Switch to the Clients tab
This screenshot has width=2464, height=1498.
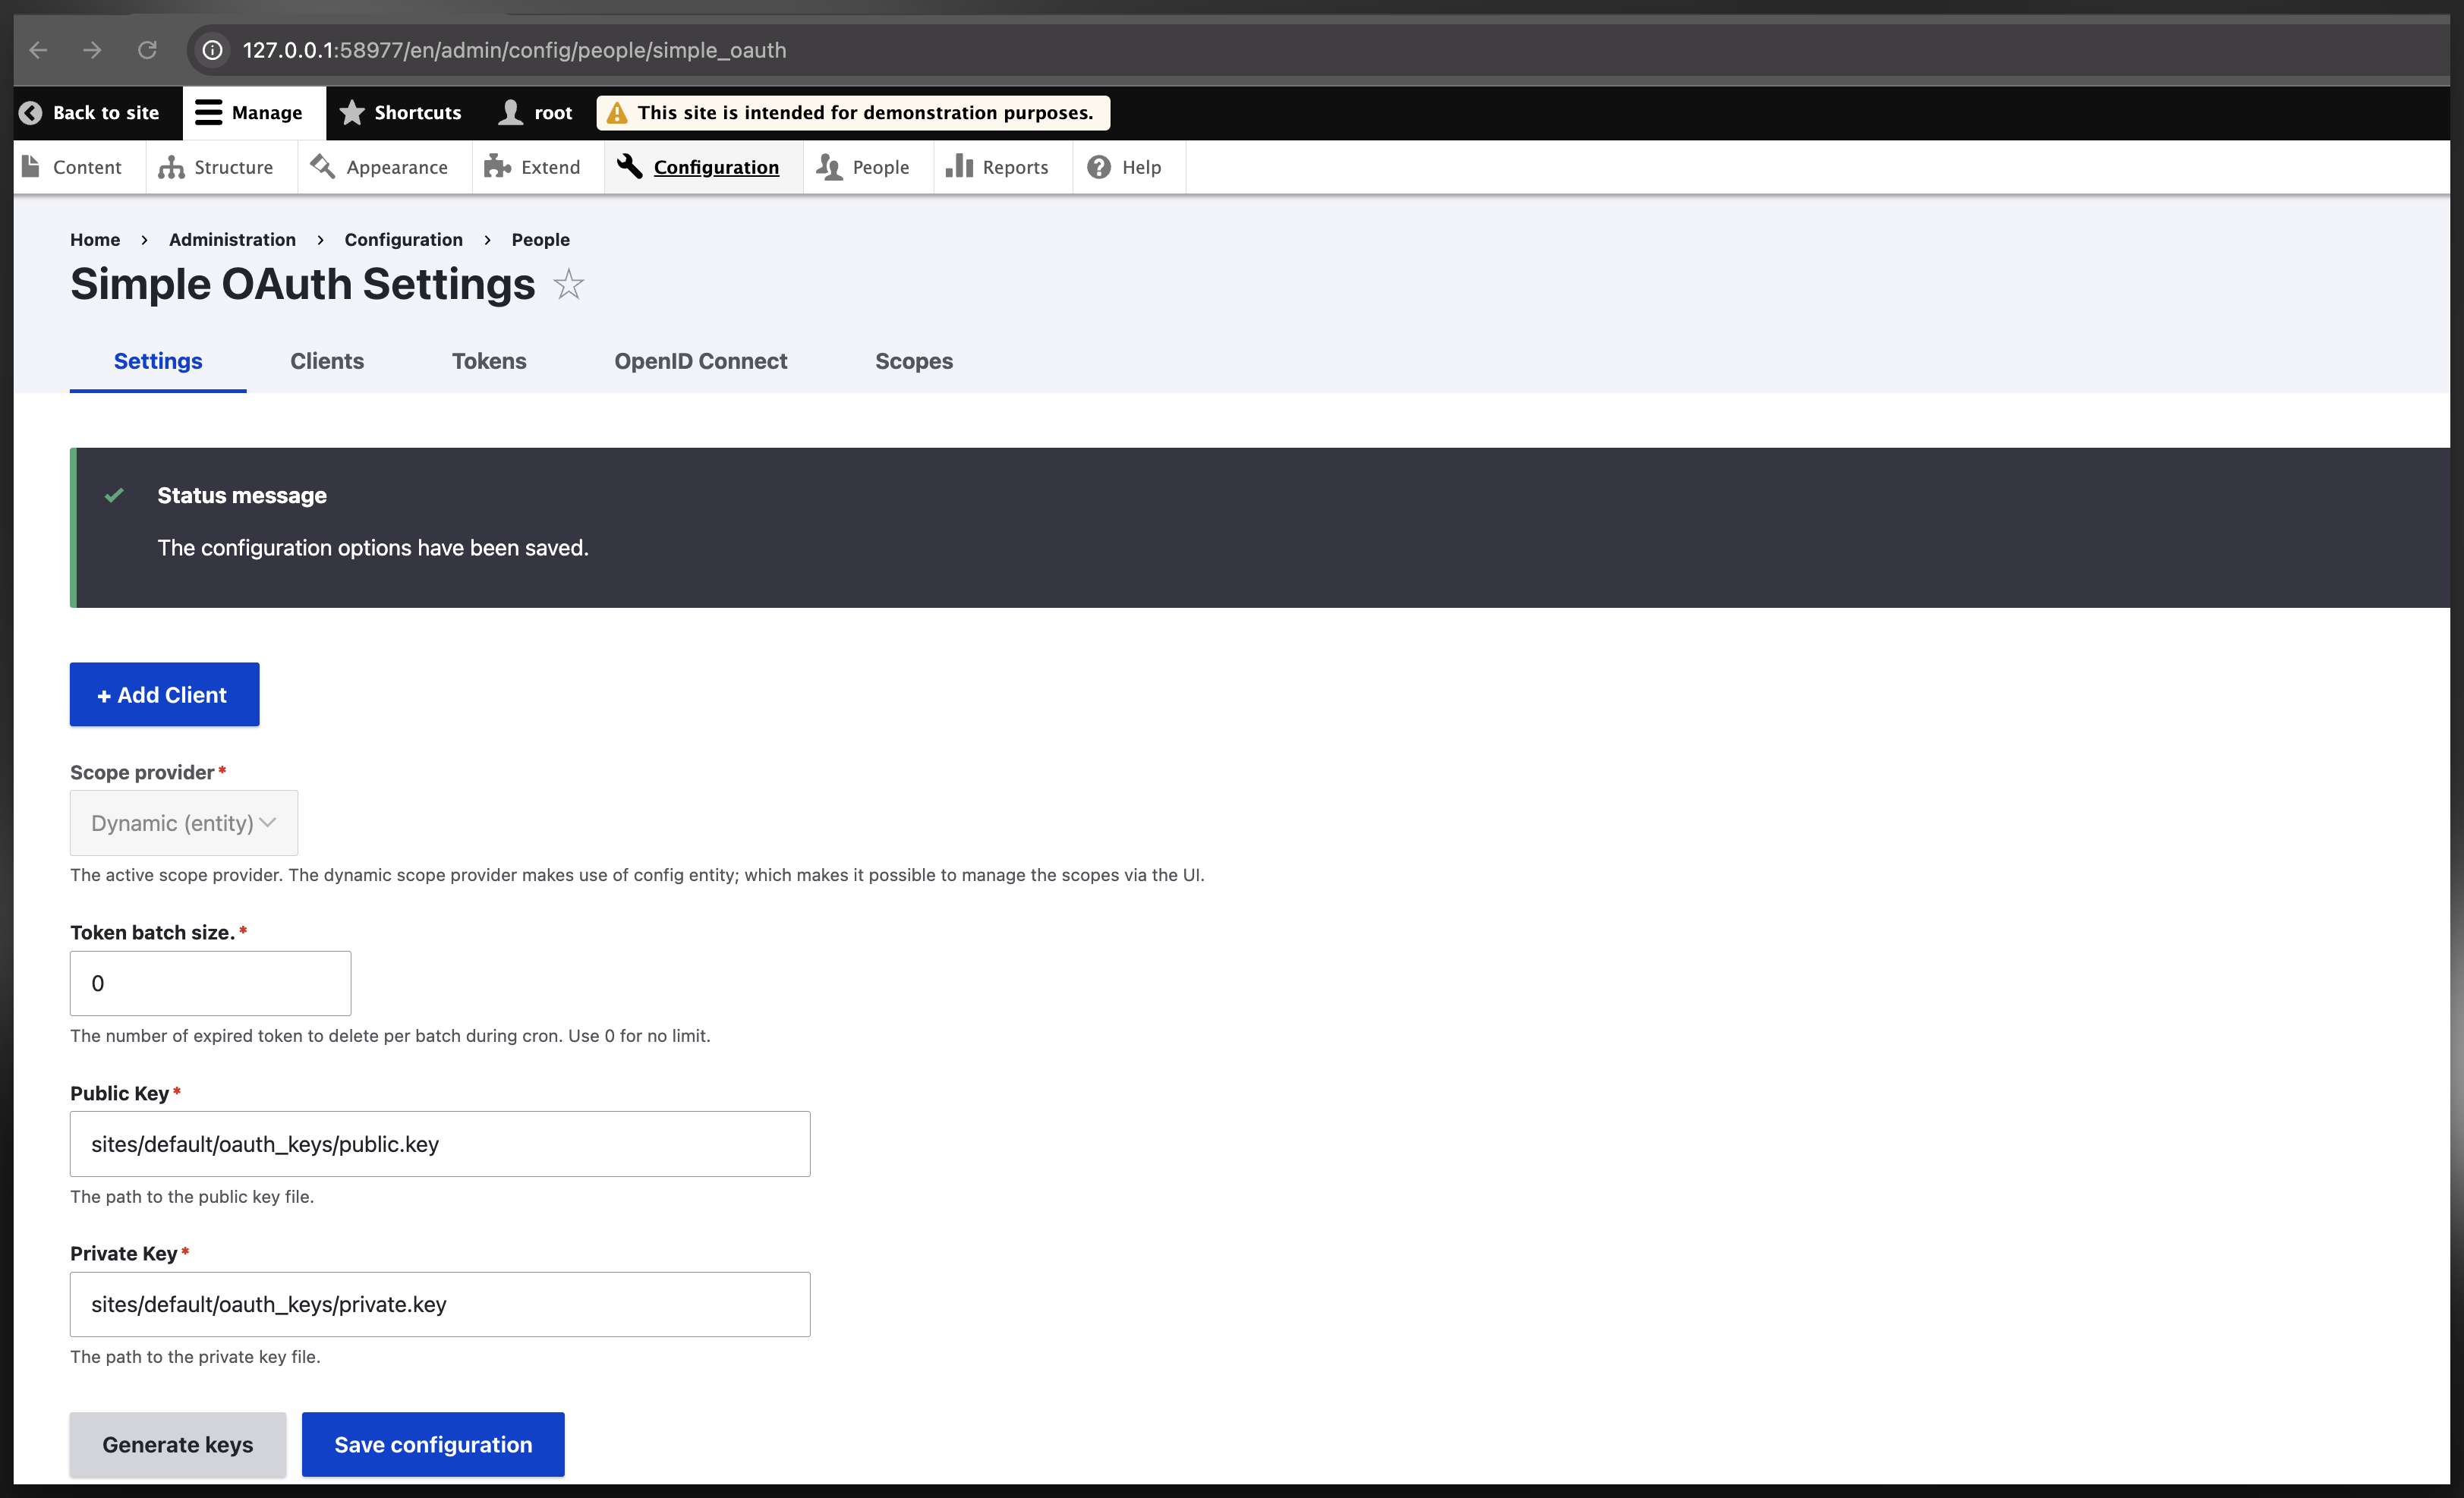click(327, 361)
